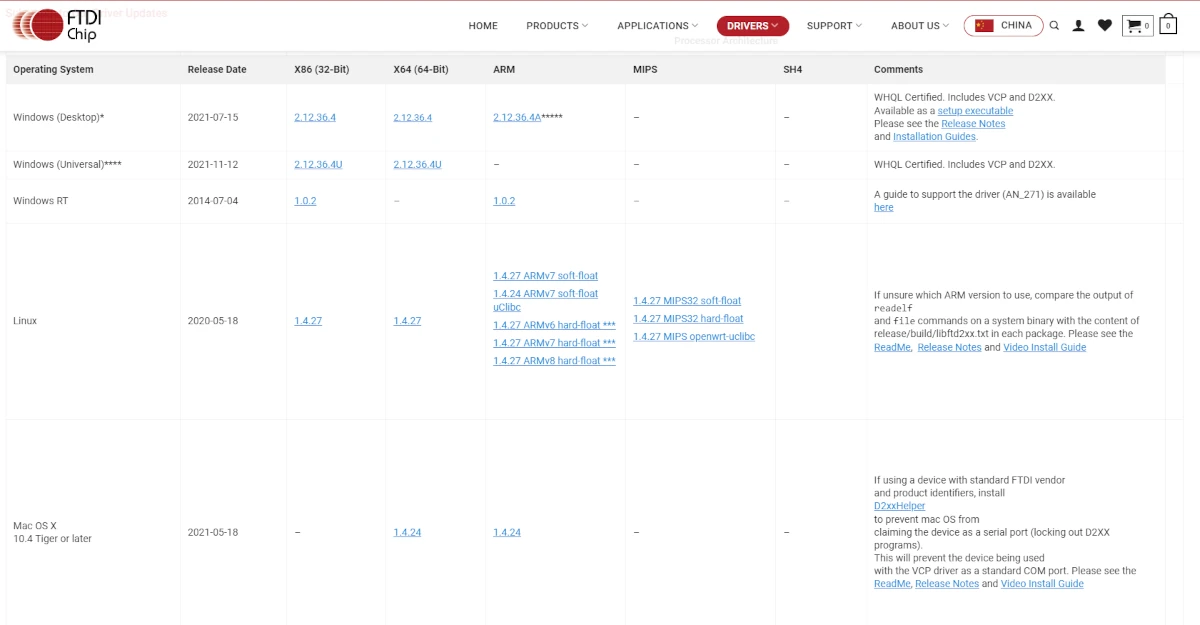This screenshot has width=1200, height=625.
Task: Open the Mac OS X ReadMe link
Action: (892, 584)
